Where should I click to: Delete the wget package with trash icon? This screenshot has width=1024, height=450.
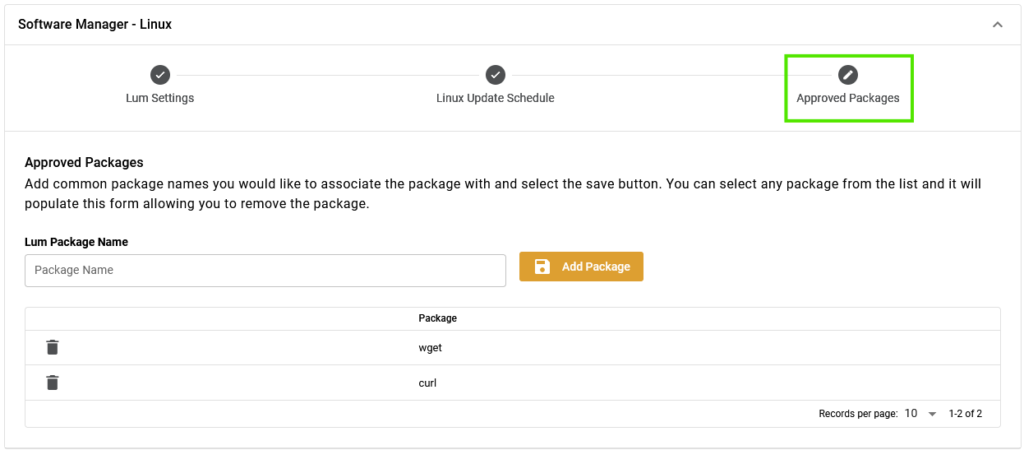(x=52, y=347)
